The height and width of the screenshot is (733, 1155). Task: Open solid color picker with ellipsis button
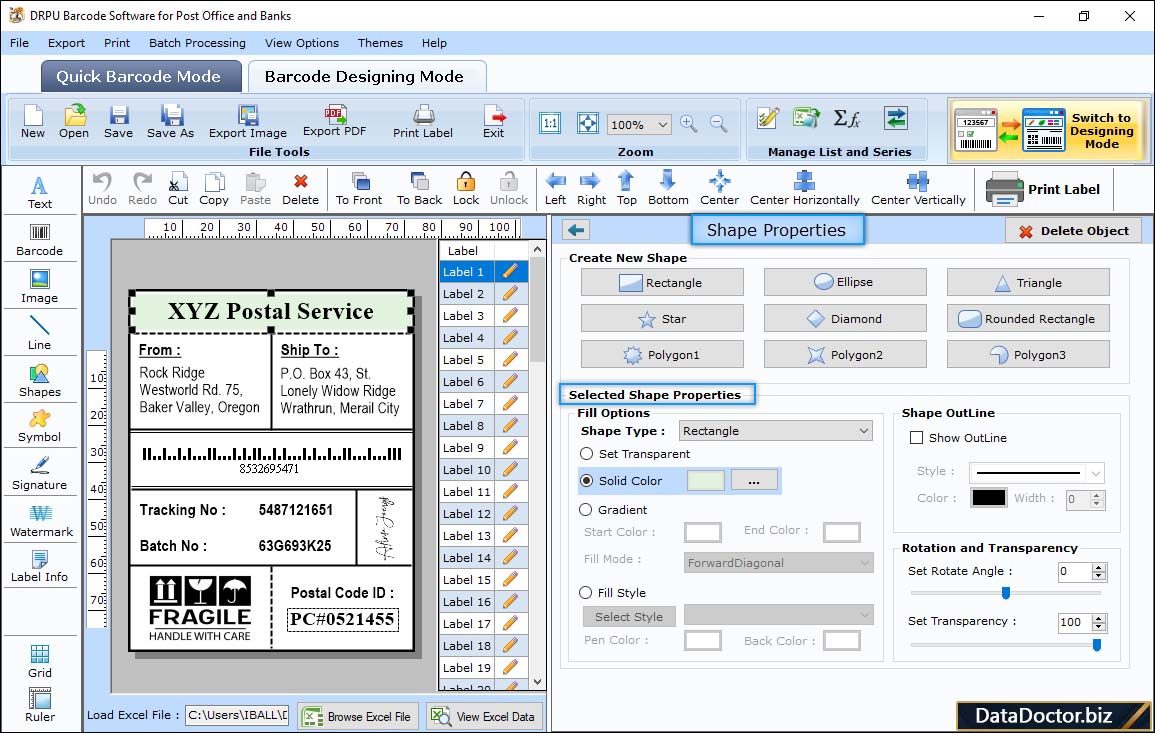[x=754, y=480]
